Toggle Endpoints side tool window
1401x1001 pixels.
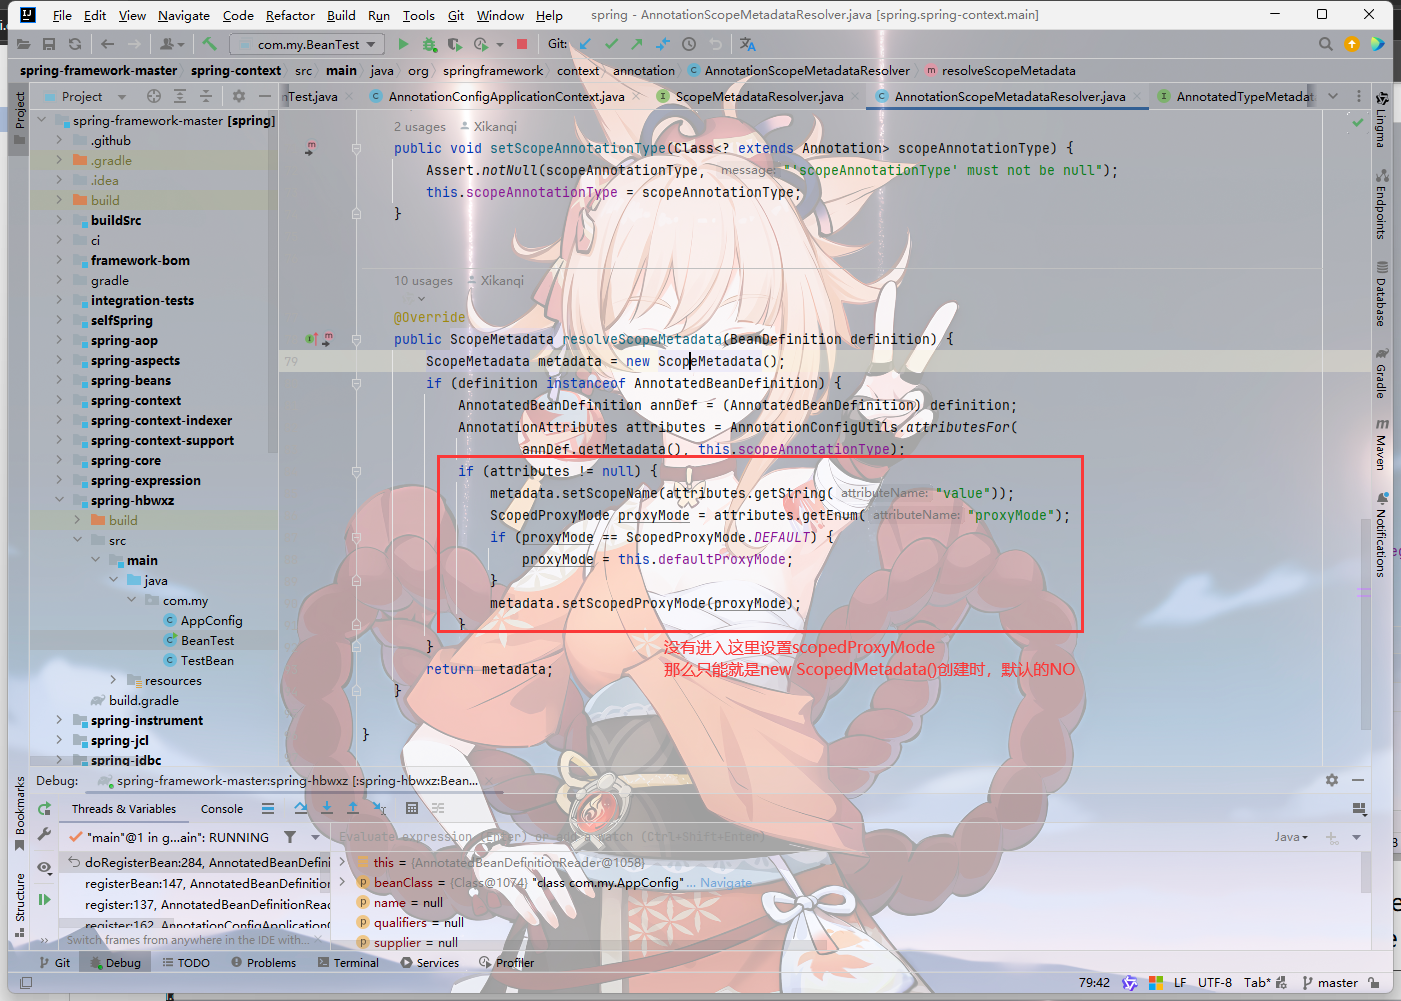pyautogui.click(x=1381, y=204)
